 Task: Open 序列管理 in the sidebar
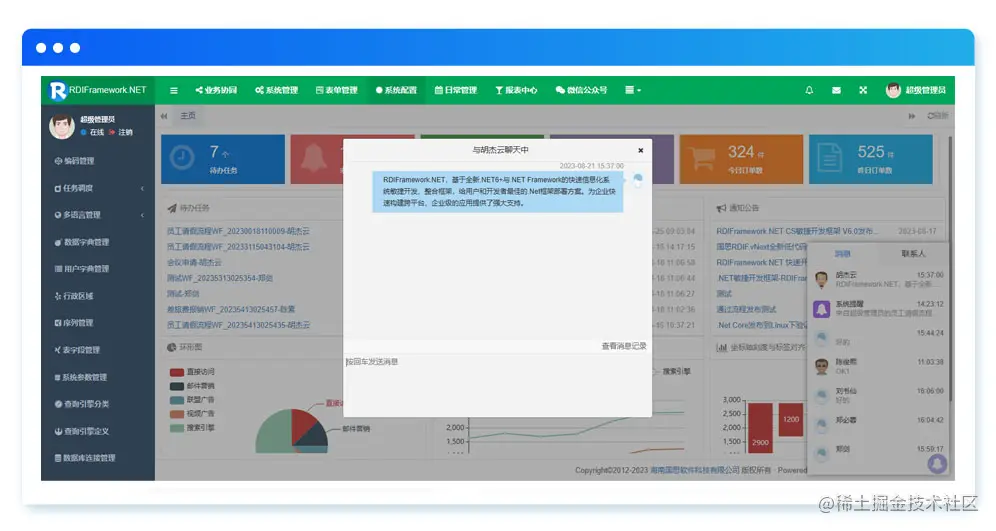point(74,323)
